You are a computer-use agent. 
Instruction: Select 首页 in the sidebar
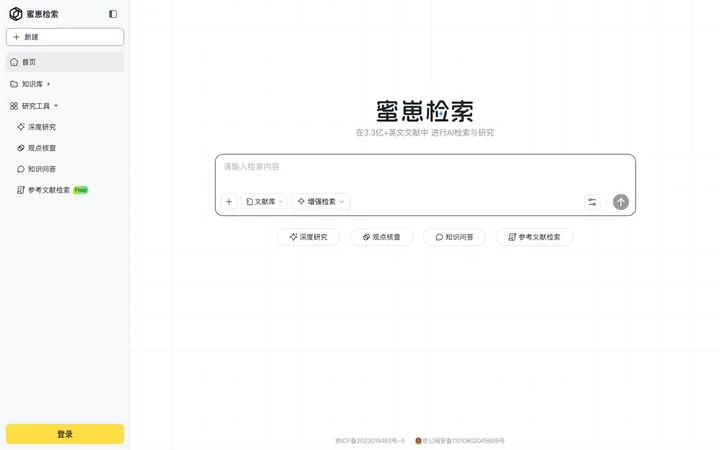click(x=65, y=62)
